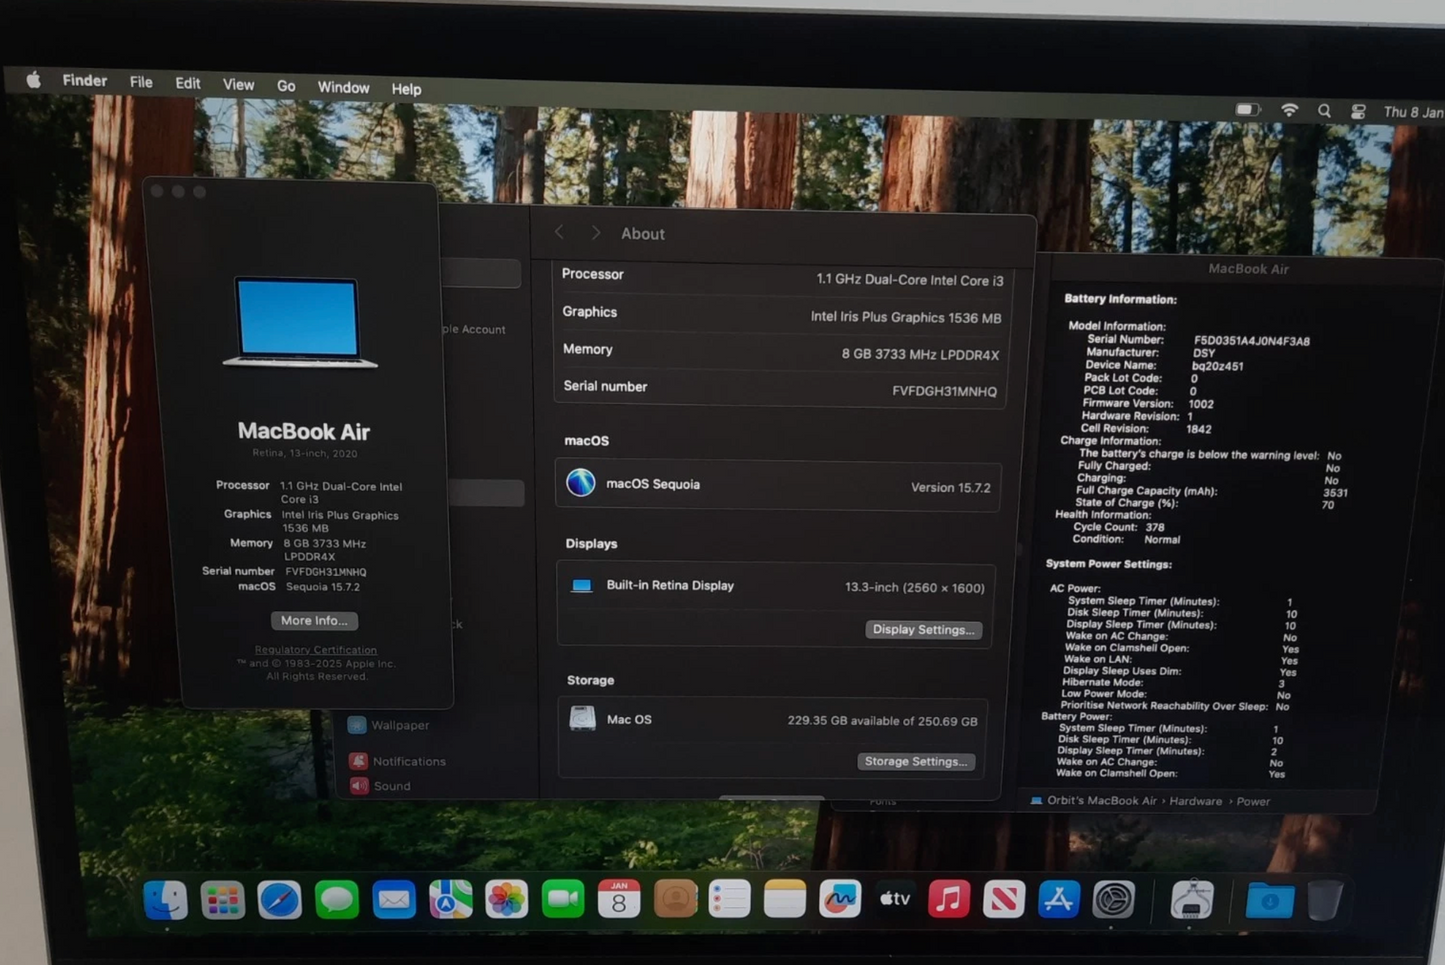Click Hardware in the System Information path bar
Screen dimensions: 1445x965
[1195, 801]
